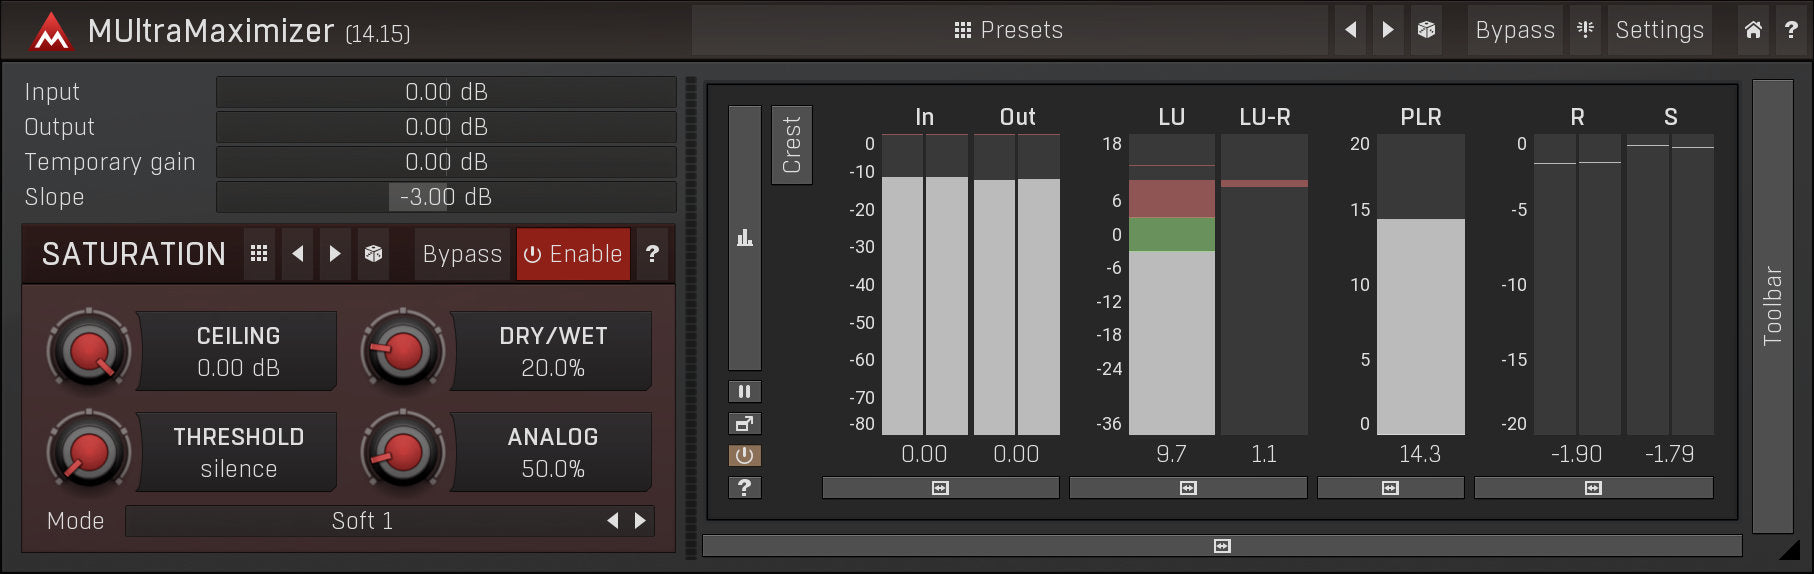Click the Saturation randomize dice icon
1814x574 pixels.
tap(373, 254)
